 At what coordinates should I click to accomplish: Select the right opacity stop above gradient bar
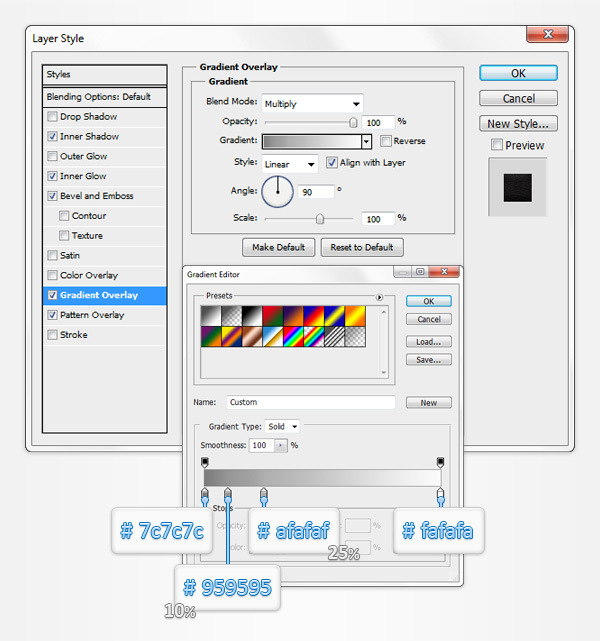coord(440,462)
